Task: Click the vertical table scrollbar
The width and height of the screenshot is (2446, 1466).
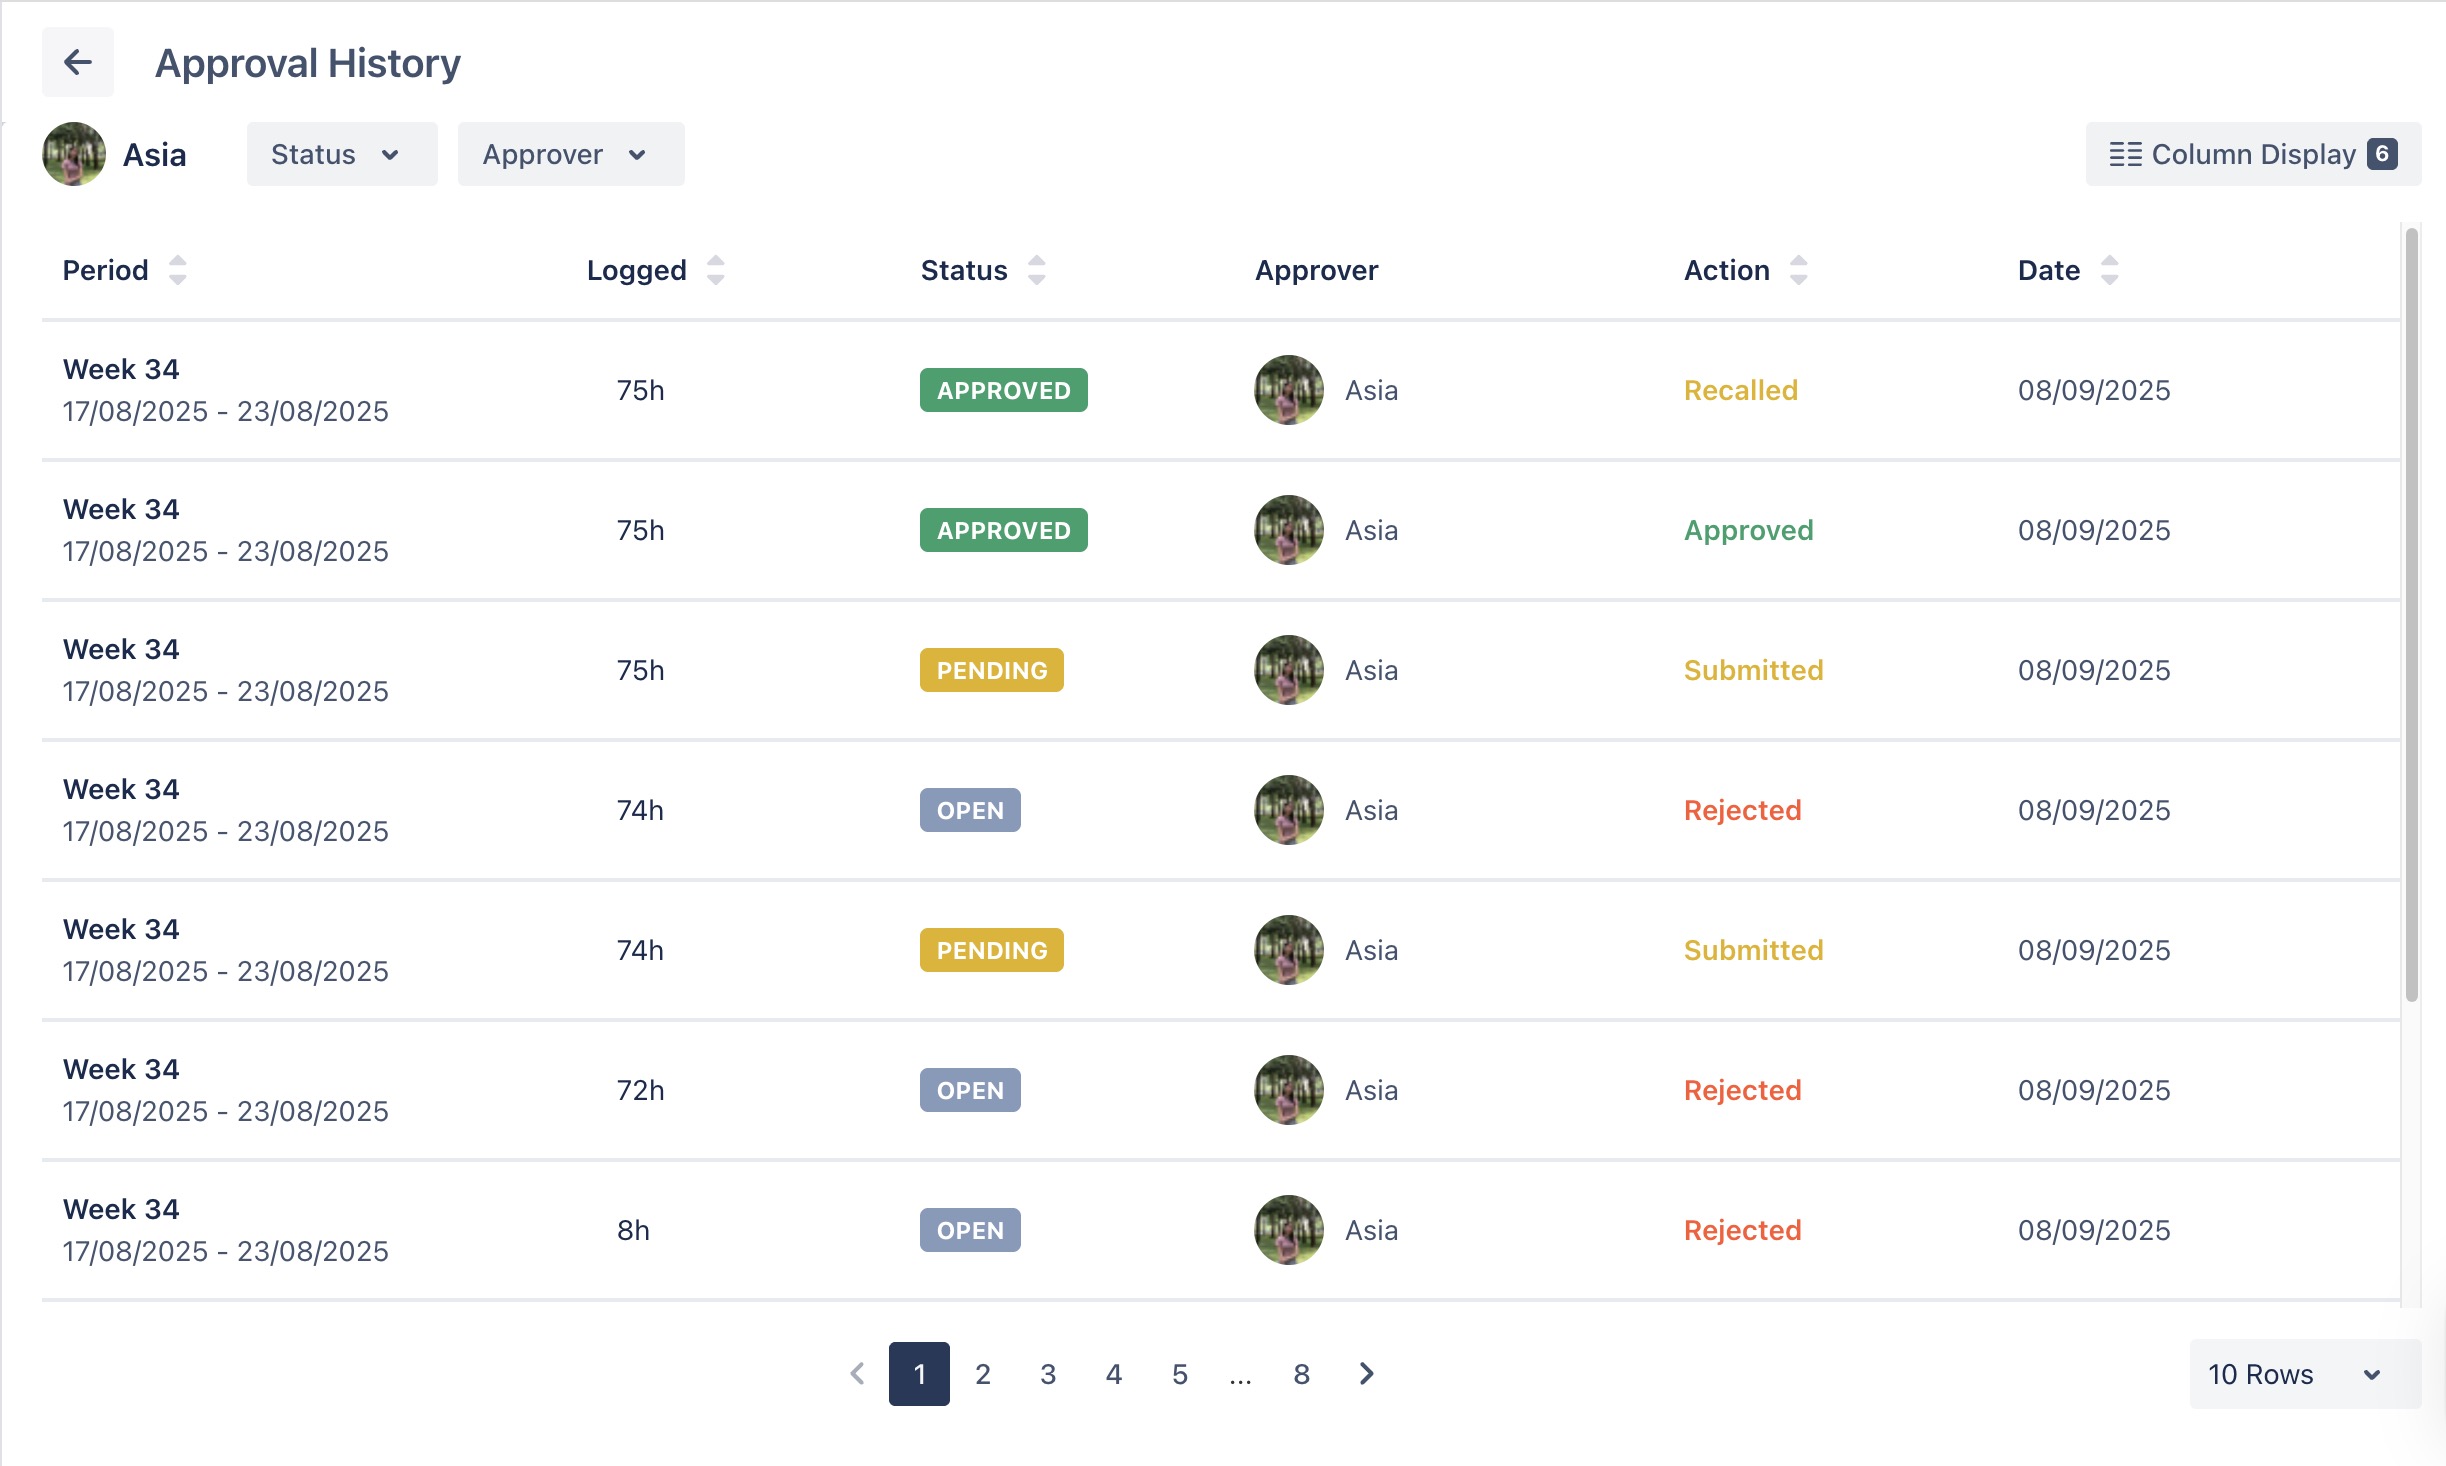Action: click(x=2411, y=614)
